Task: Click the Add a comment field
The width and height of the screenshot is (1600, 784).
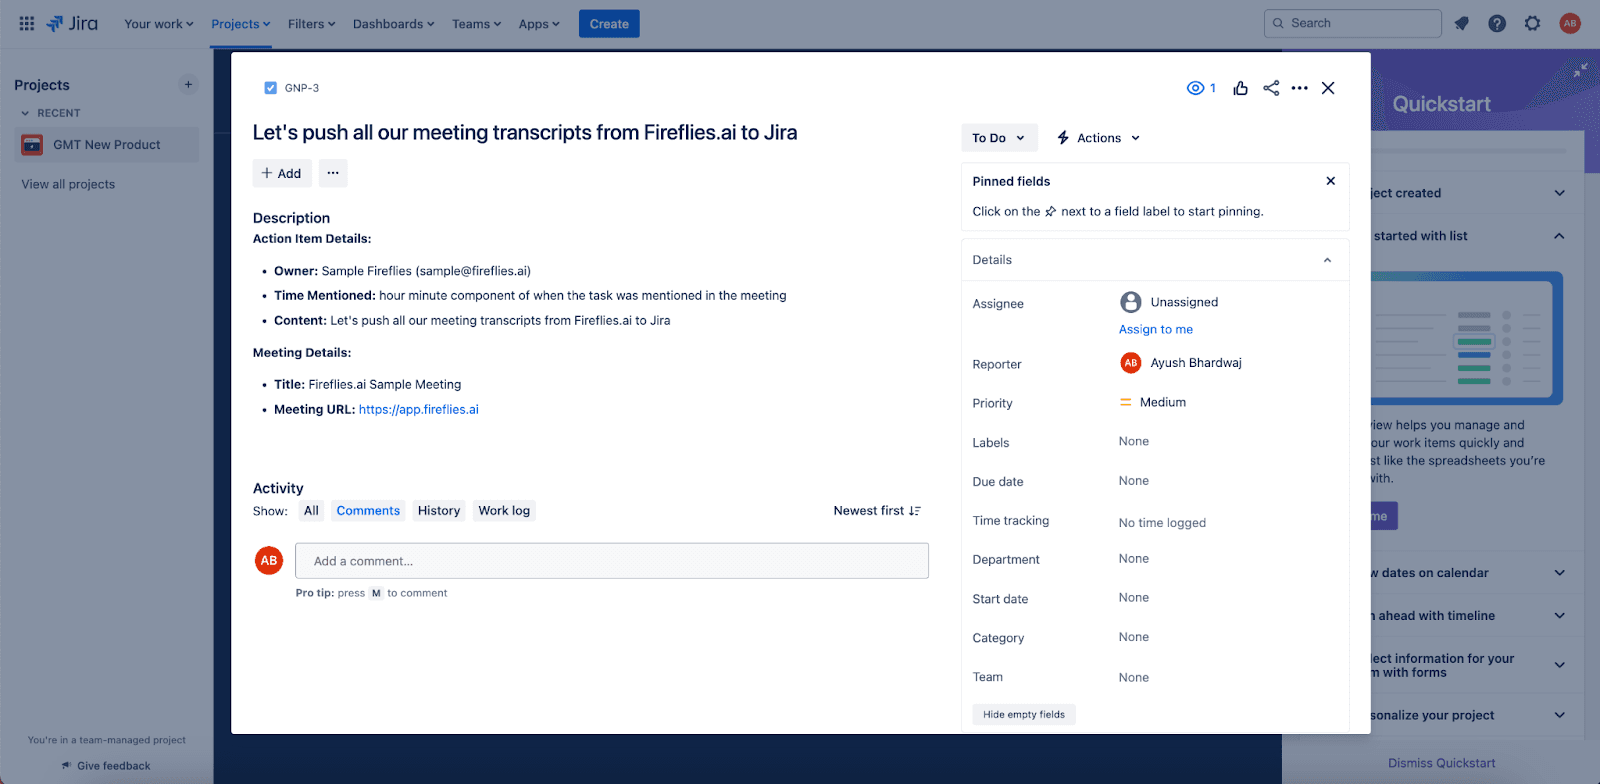Action: (612, 561)
